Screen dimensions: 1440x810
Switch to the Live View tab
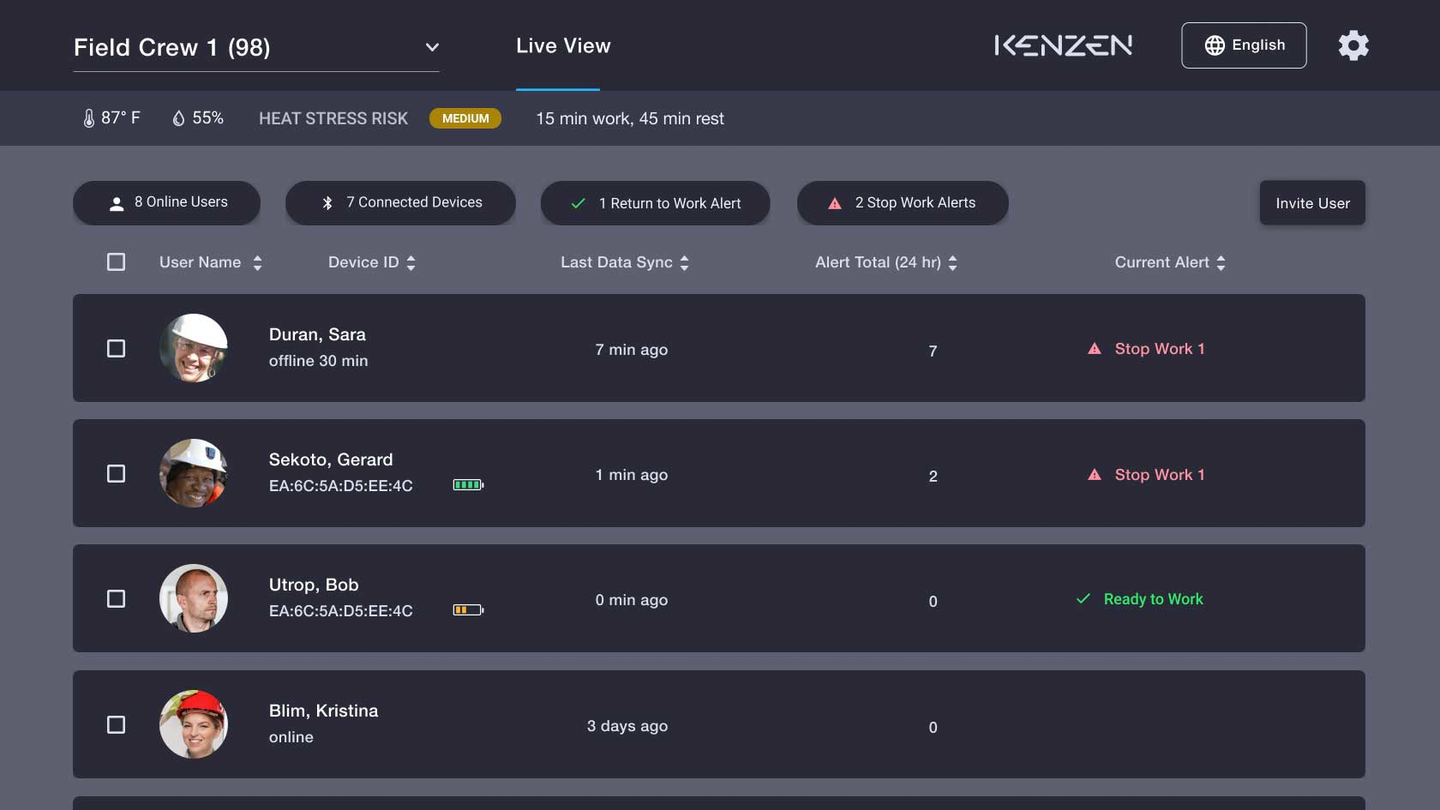(x=563, y=46)
